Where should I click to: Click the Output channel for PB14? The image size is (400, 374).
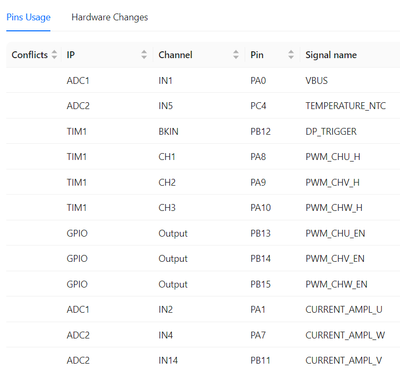[173, 259]
